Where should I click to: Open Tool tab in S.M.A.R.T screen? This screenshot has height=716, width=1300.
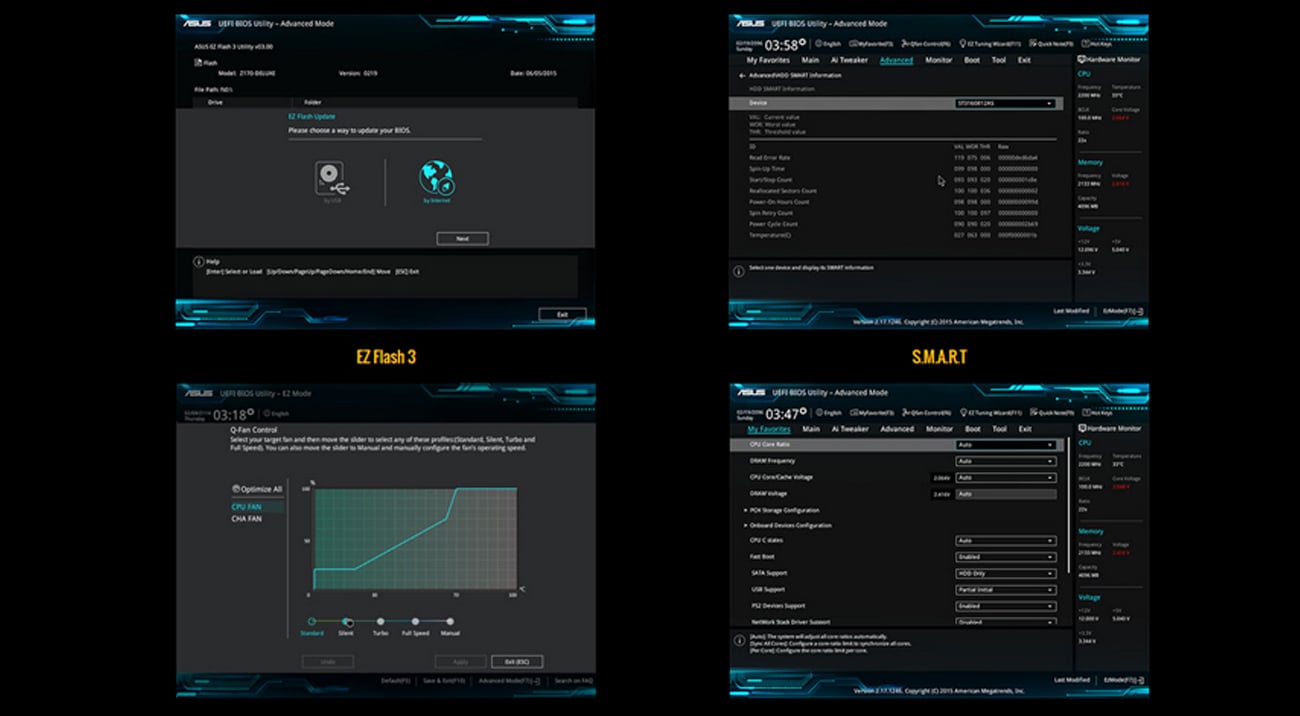pos(999,60)
